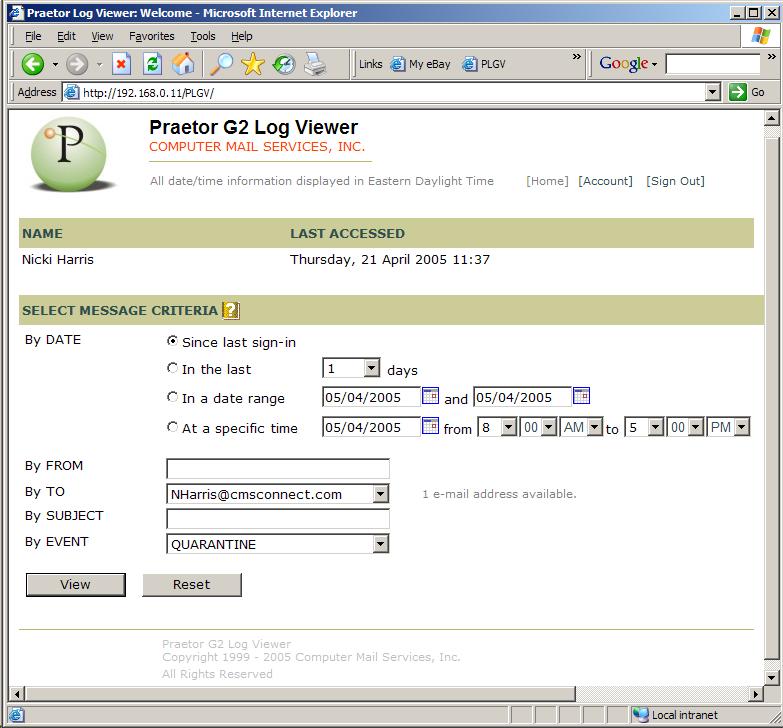Image resolution: width=783 pixels, height=728 pixels.
Task: Open the from hour dropdown
Action: (508, 427)
